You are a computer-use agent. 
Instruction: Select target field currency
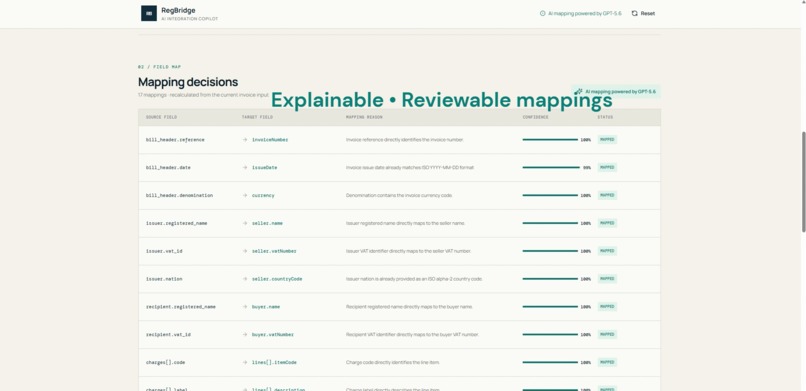click(263, 195)
